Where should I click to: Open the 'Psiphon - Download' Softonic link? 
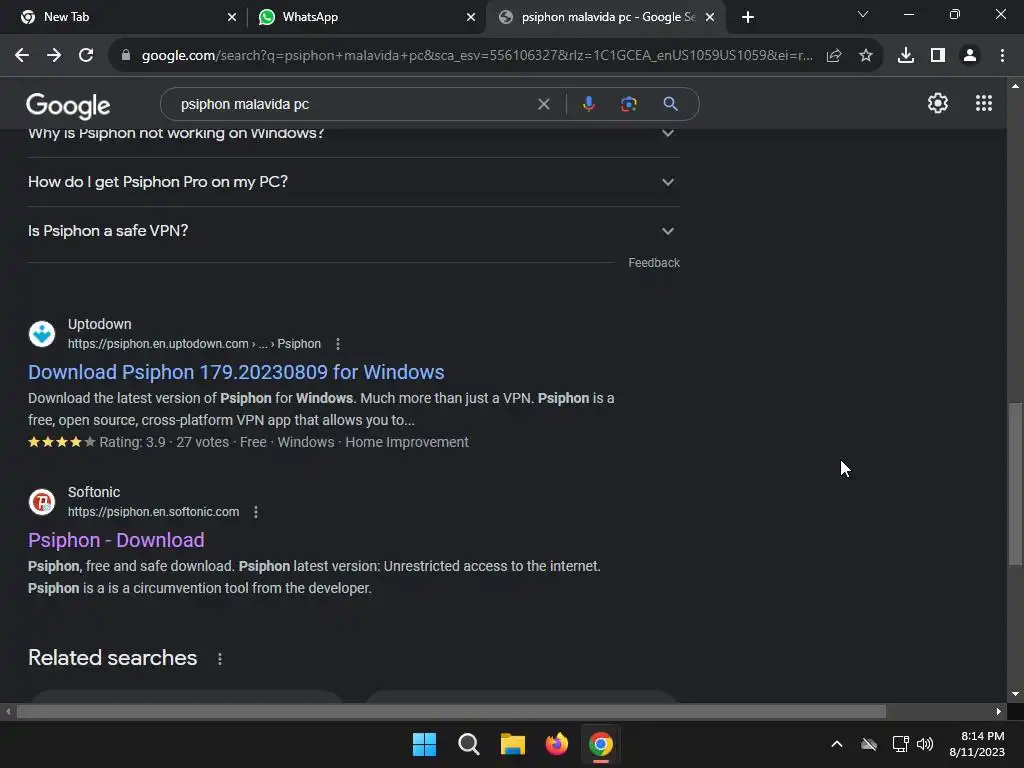(x=116, y=540)
